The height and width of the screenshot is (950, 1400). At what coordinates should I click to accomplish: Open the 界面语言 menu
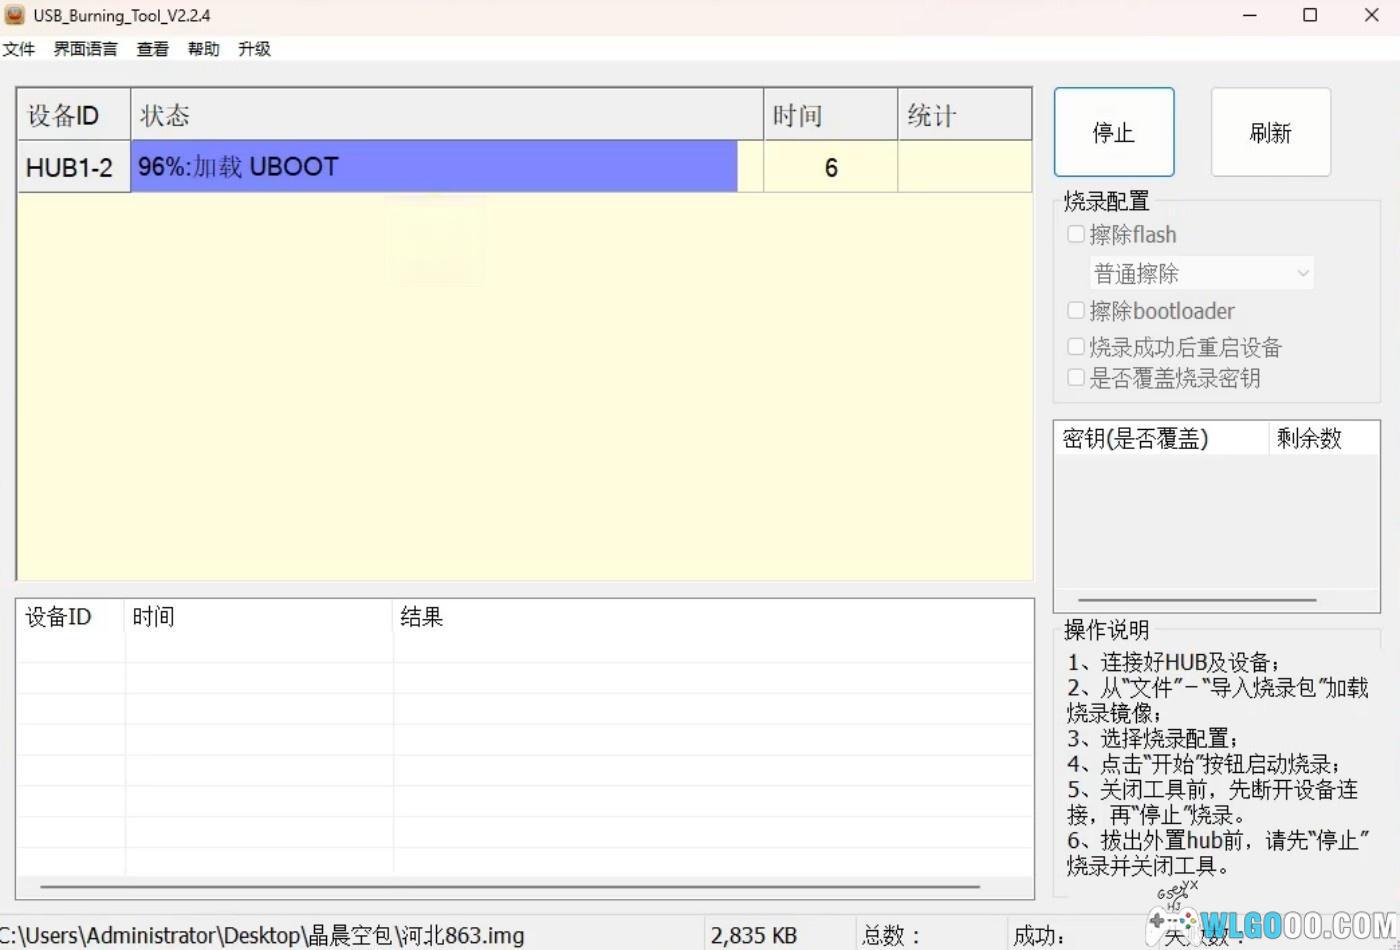point(85,49)
